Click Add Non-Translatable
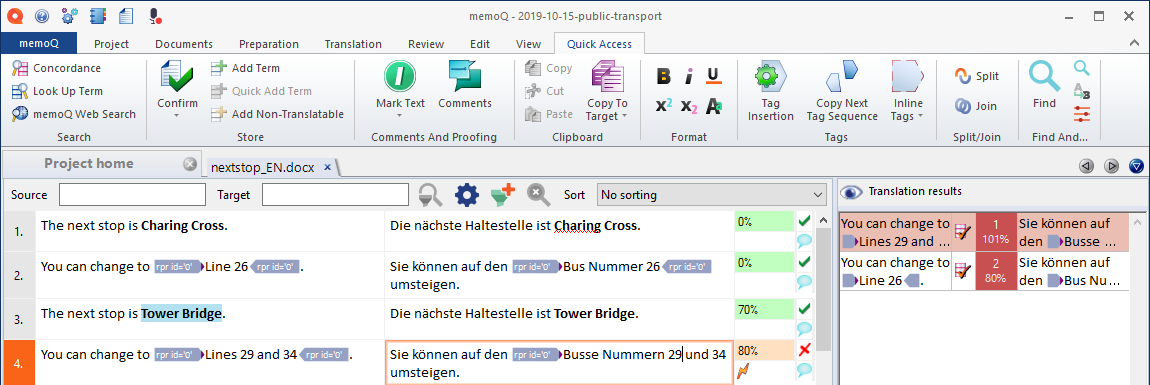 (277, 114)
